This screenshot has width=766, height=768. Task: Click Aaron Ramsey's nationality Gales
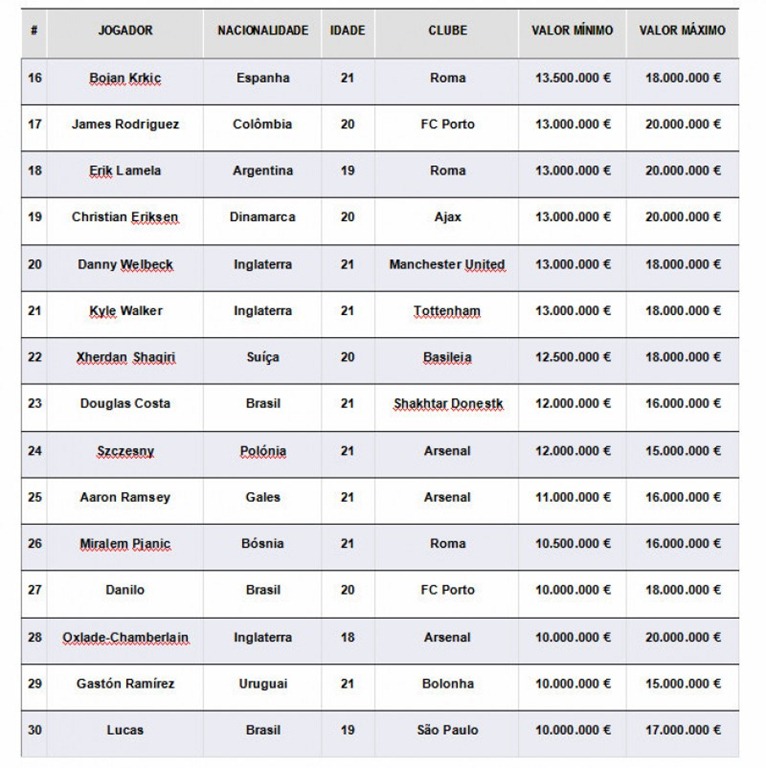pyautogui.click(x=263, y=498)
